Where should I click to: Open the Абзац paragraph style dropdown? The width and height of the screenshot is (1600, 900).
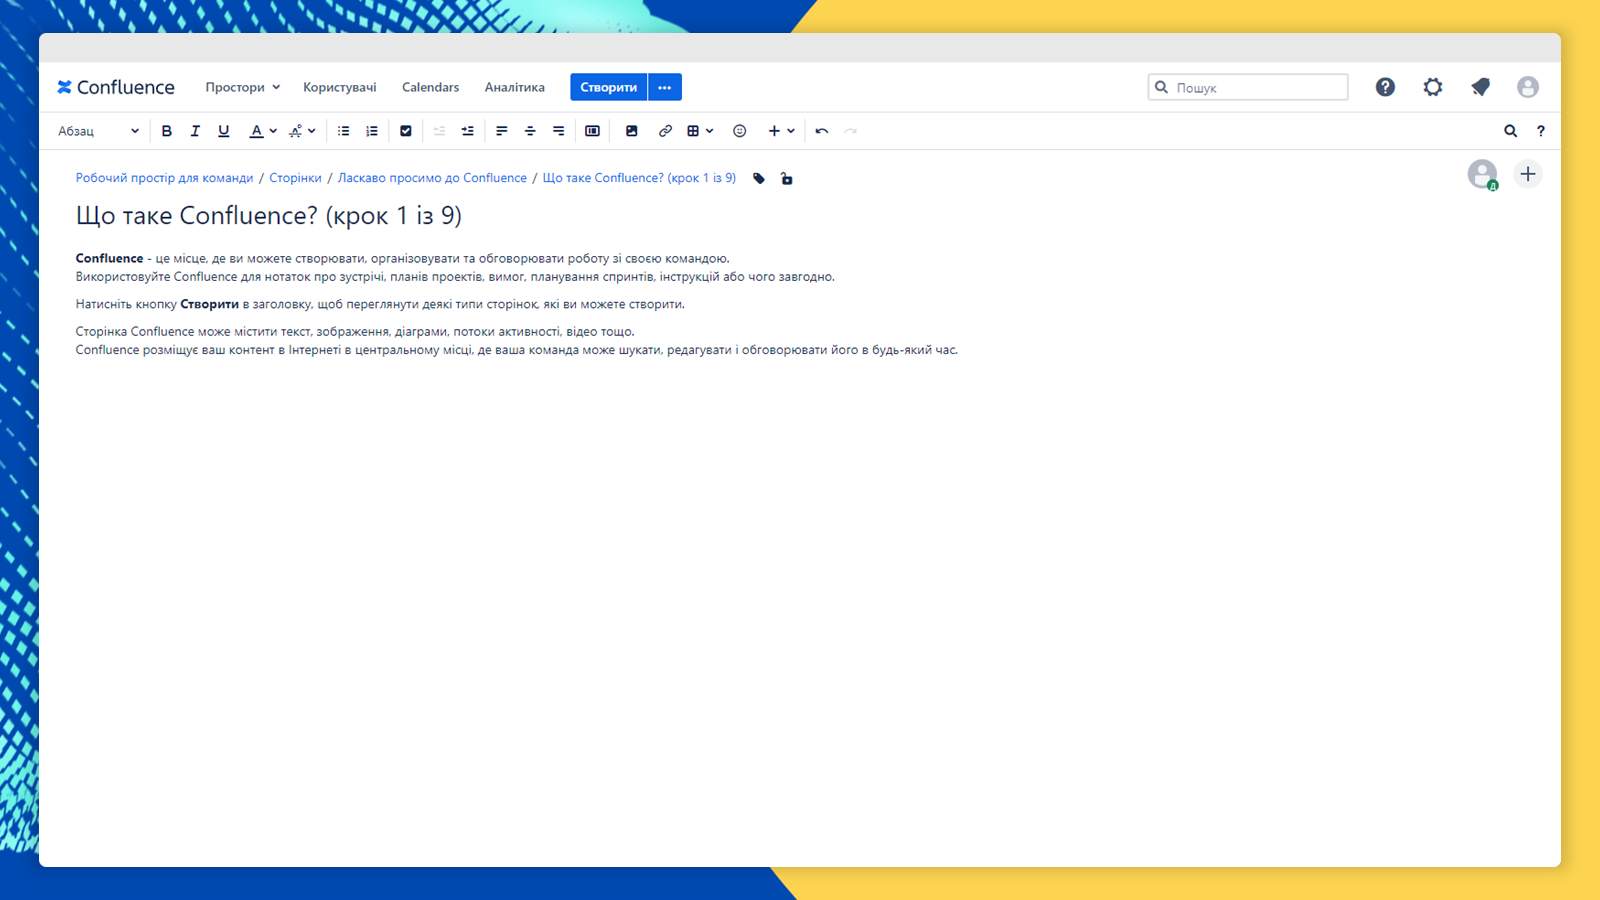[x=98, y=131]
